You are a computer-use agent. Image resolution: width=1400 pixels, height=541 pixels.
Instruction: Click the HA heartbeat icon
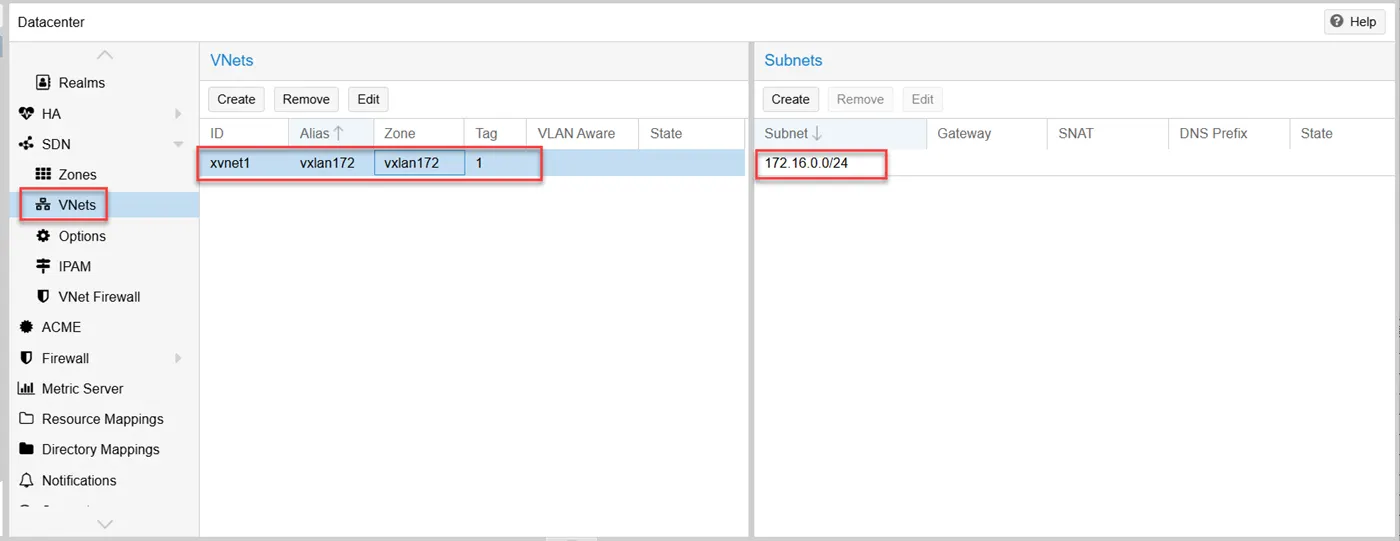point(27,114)
